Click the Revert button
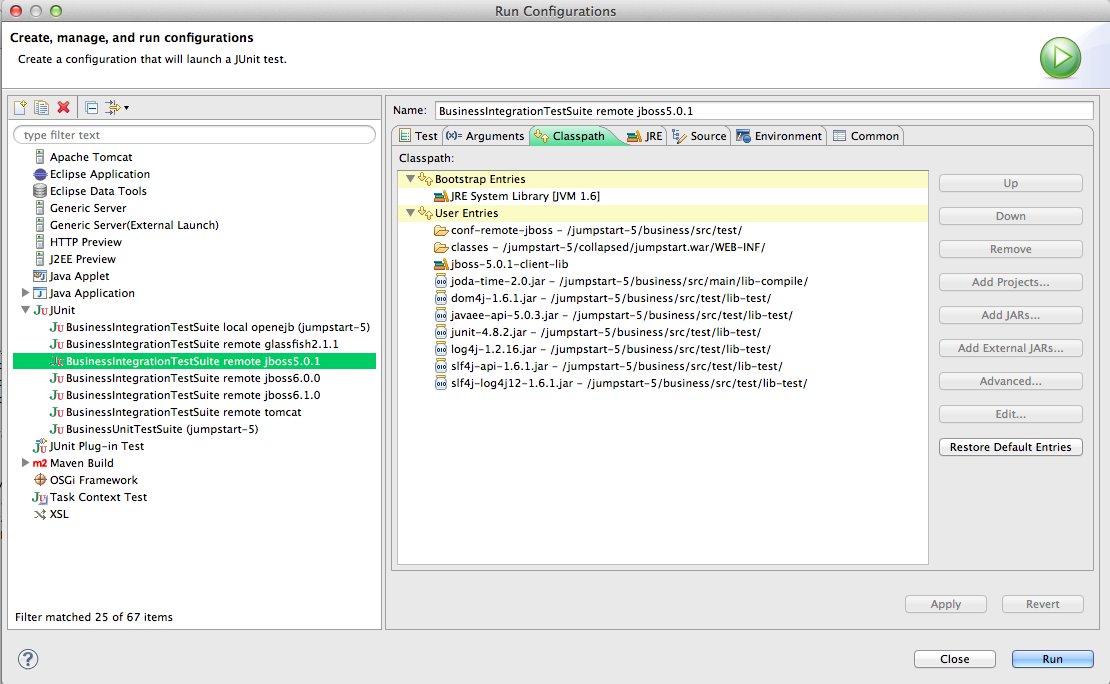This screenshot has height=684, width=1110. 1043,604
